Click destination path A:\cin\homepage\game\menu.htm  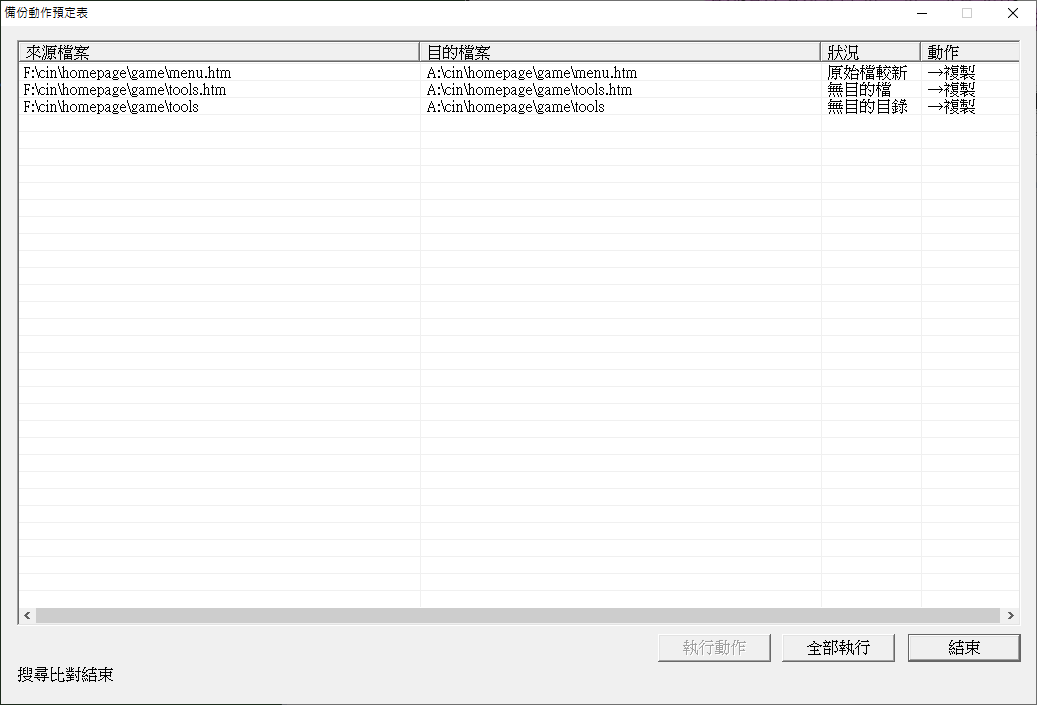pos(531,73)
